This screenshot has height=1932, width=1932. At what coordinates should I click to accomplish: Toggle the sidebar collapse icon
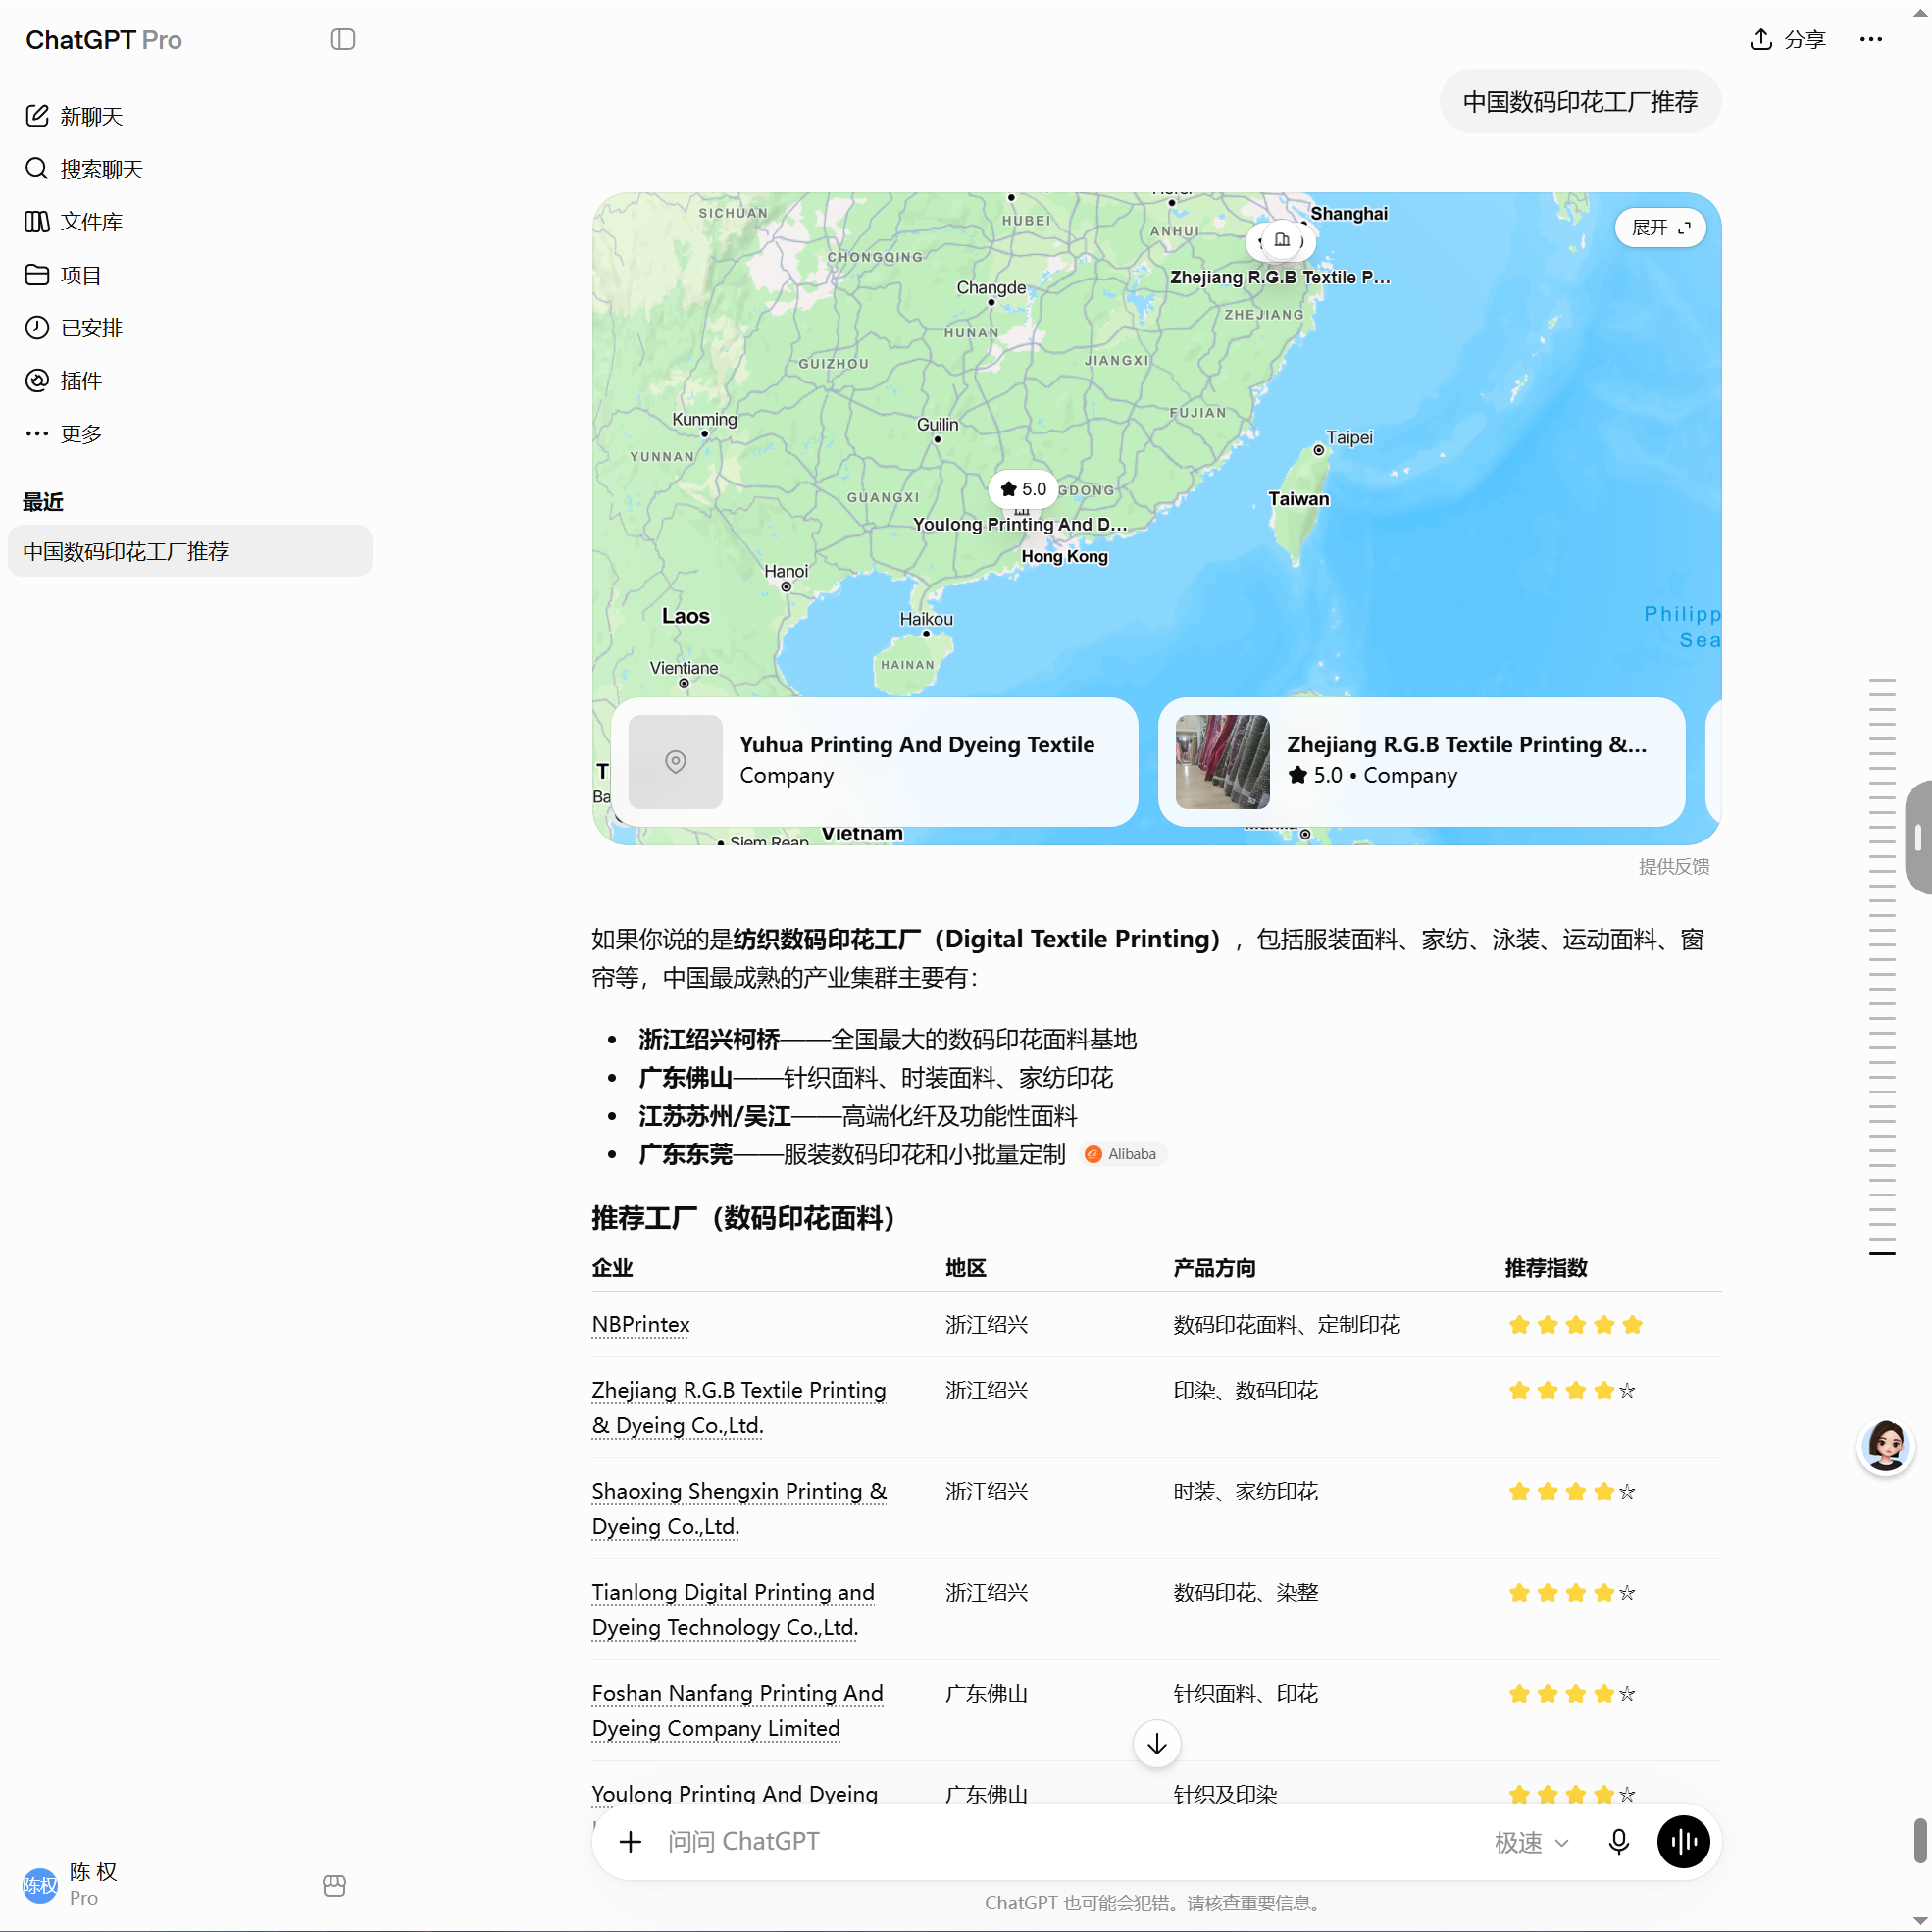pos(343,39)
